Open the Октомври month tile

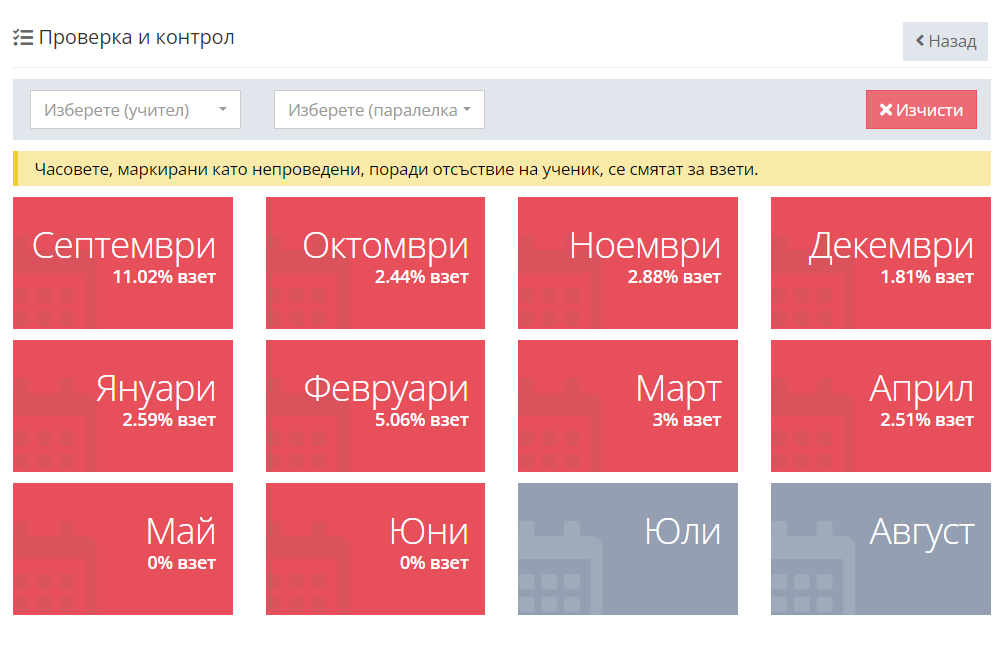click(x=375, y=263)
